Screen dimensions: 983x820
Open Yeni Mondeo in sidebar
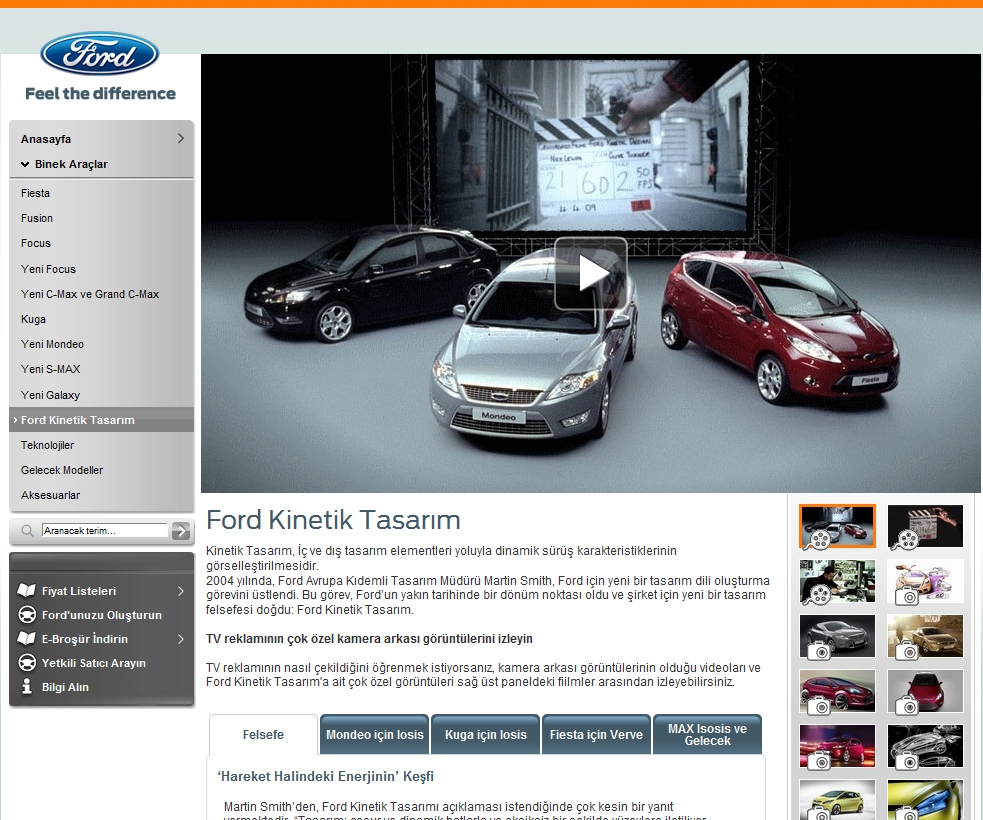(52, 344)
